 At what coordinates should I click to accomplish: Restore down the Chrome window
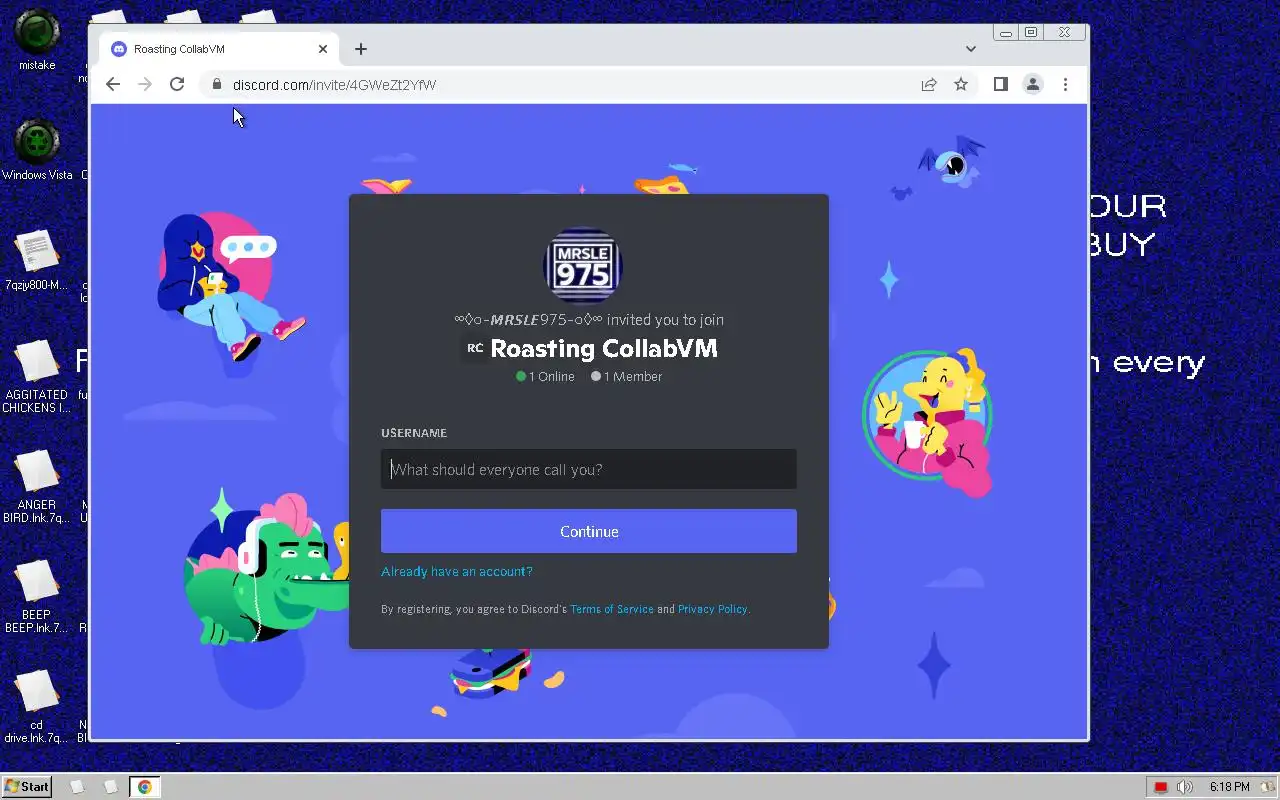[x=1031, y=32]
